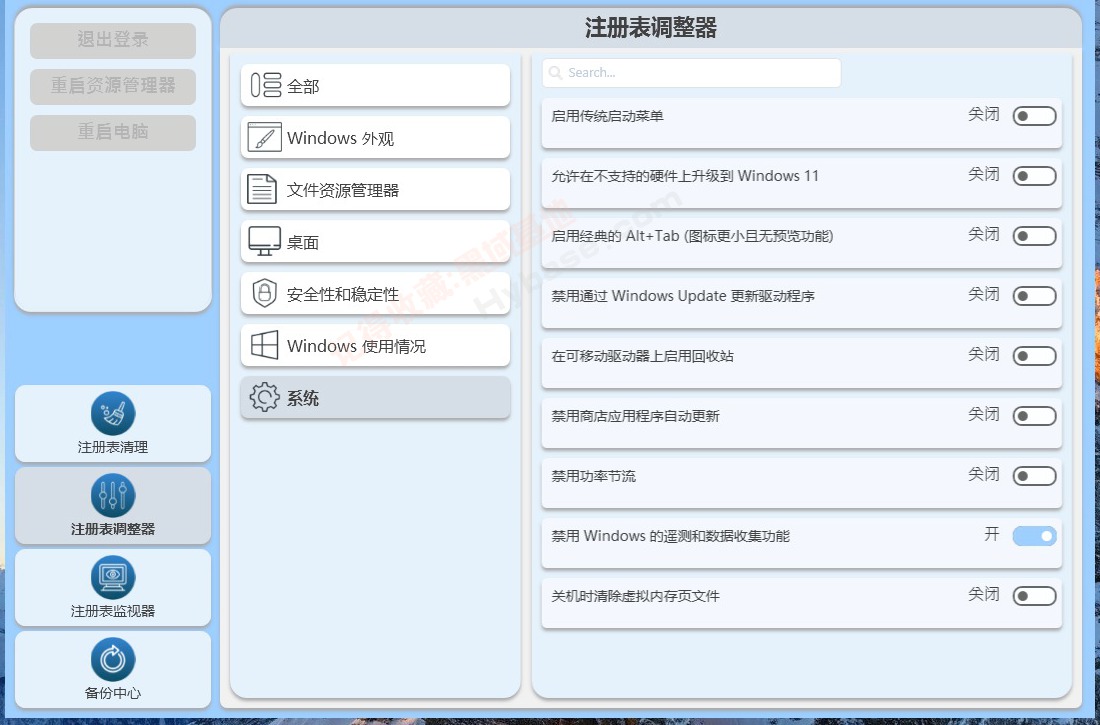Screen dimensions: 1100x725
Task: Click the 重启电脑 button
Action: click(x=112, y=132)
